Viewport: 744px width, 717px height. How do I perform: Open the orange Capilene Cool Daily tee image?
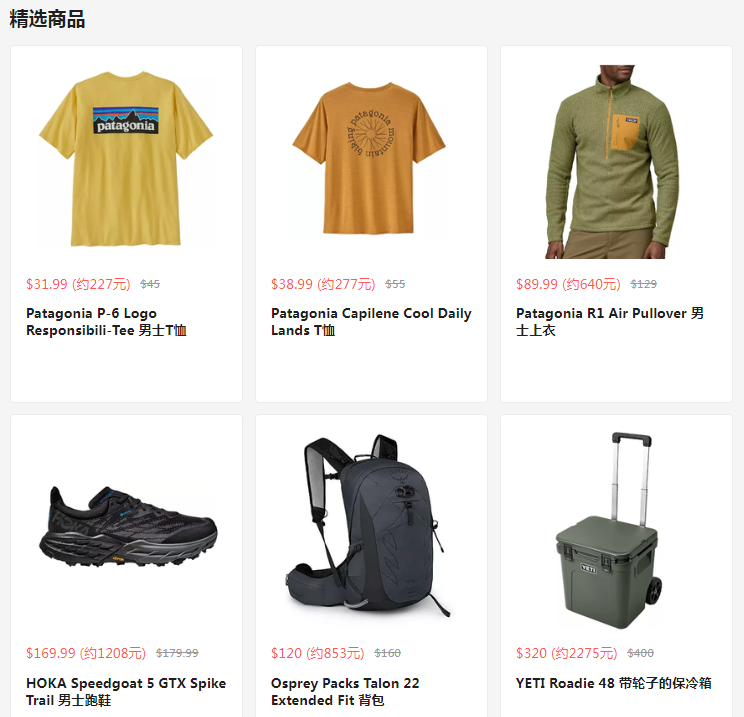tap(369, 159)
